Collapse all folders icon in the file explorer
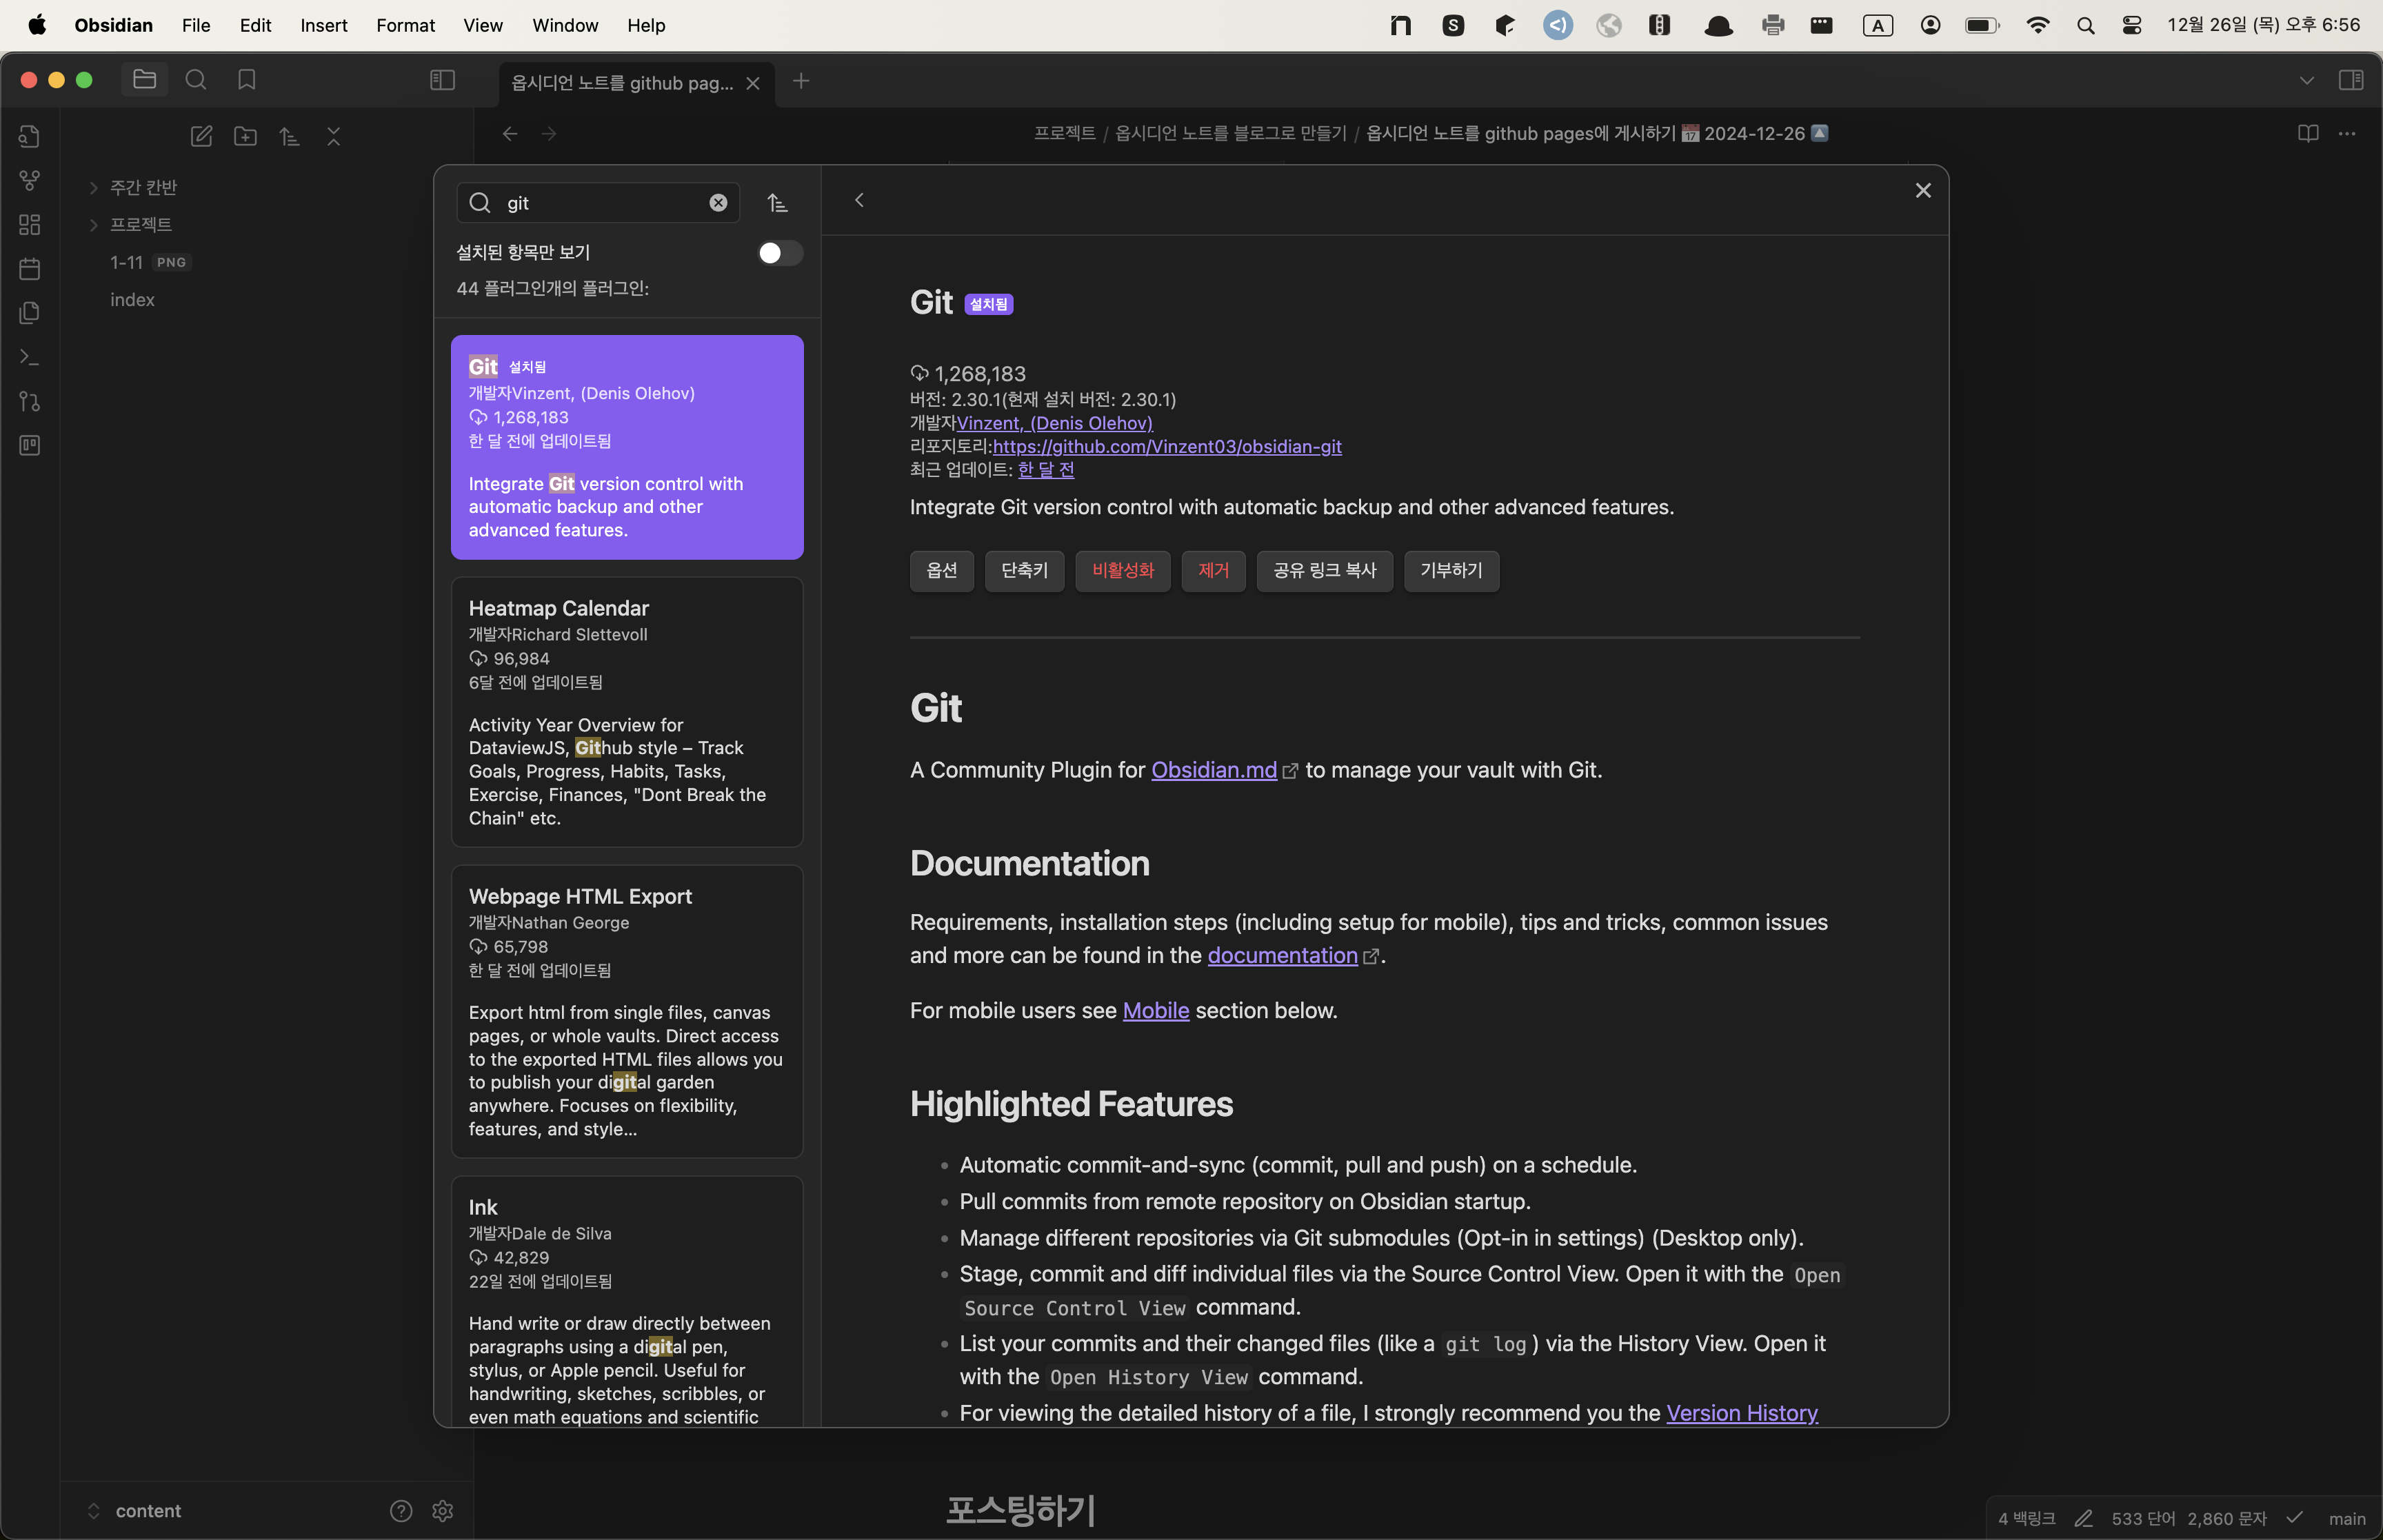 click(334, 136)
